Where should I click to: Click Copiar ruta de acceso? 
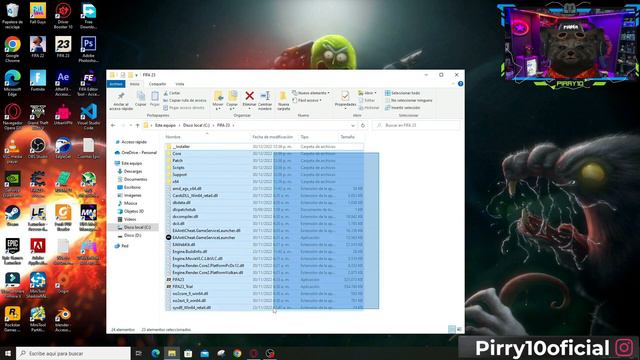click(x=184, y=100)
